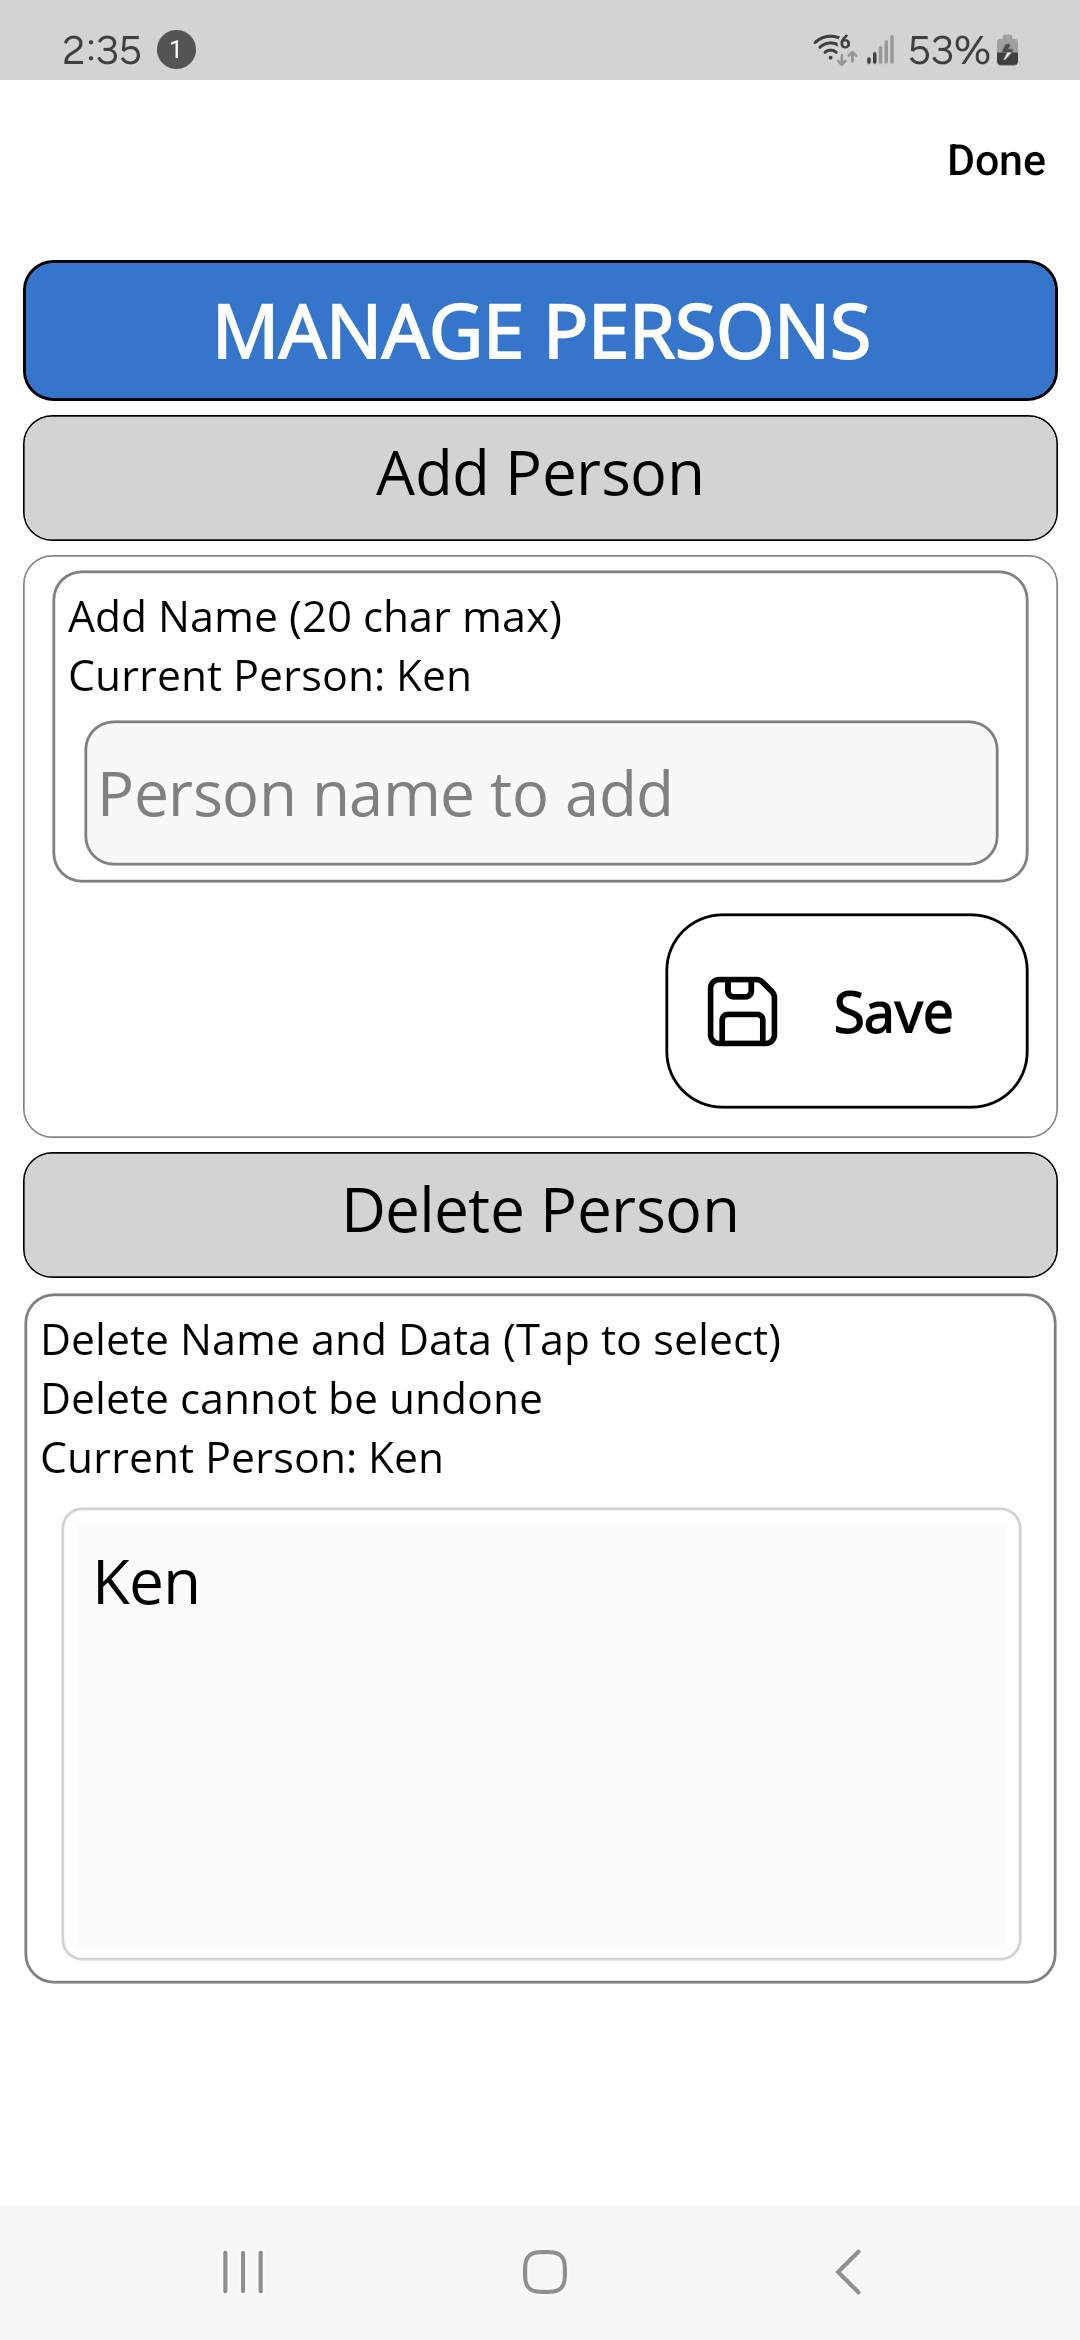Tap the Add Person section header
The image size is (1080, 2340).
[x=540, y=477]
